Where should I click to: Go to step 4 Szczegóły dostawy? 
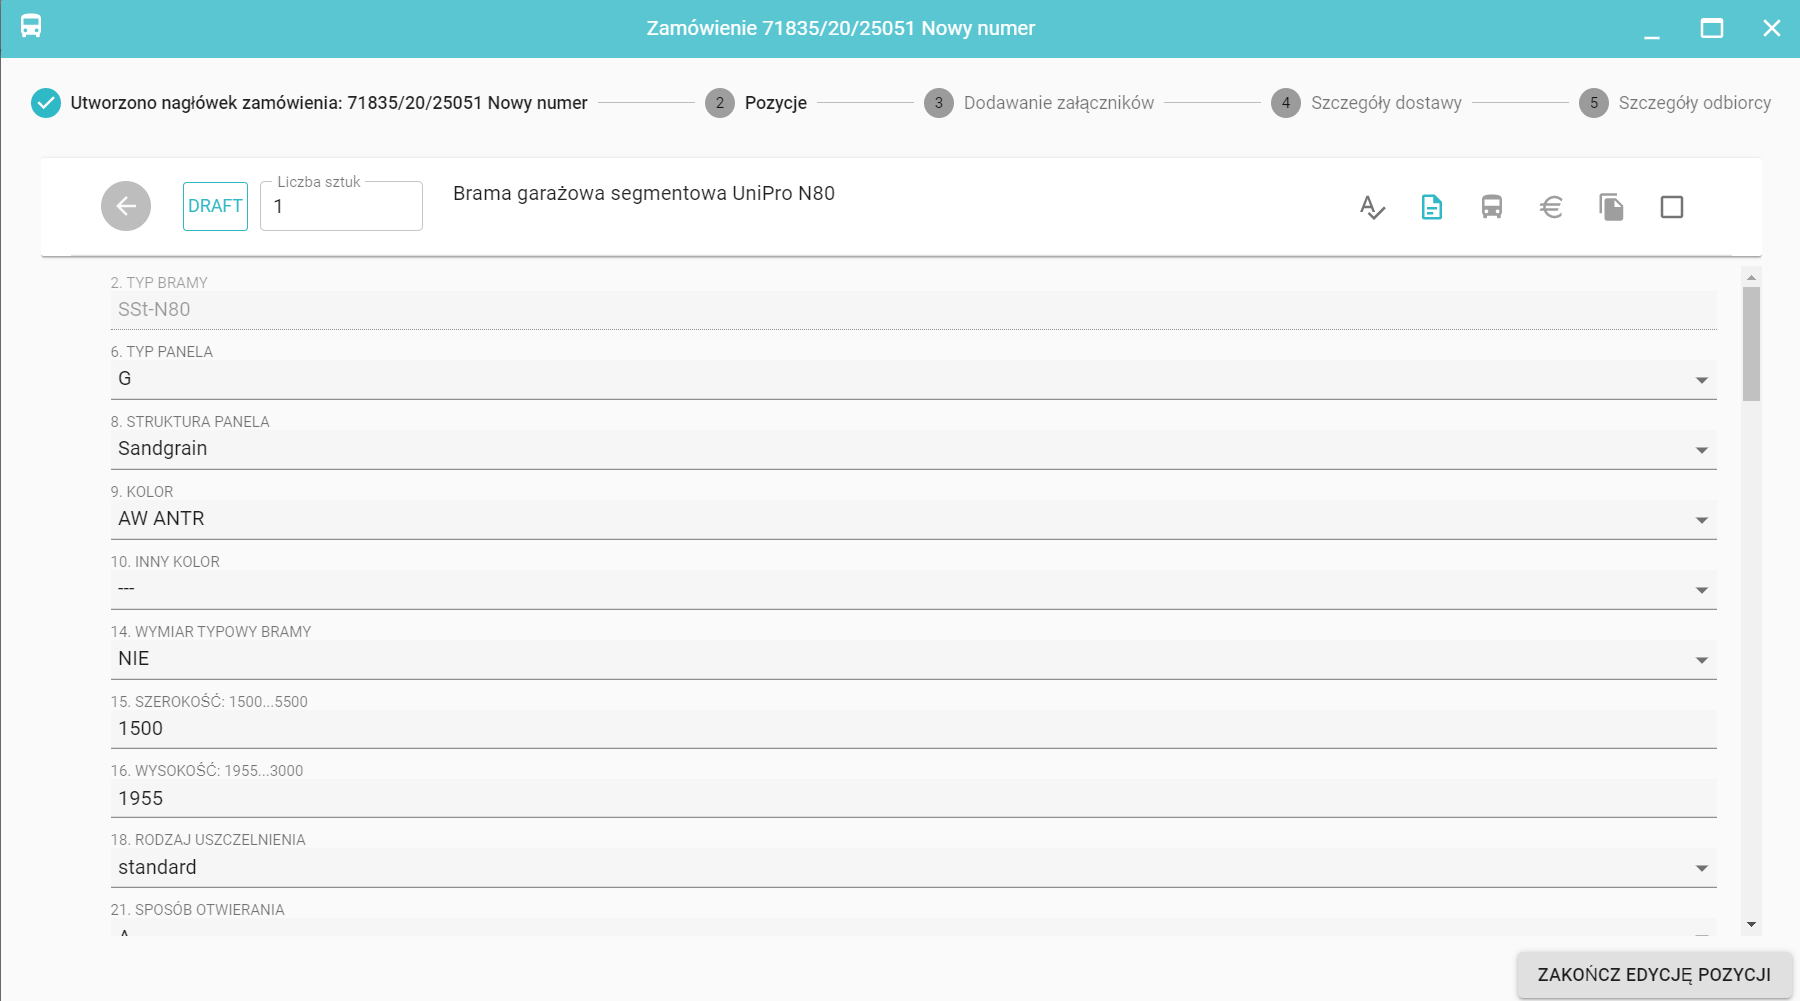click(x=1366, y=103)
